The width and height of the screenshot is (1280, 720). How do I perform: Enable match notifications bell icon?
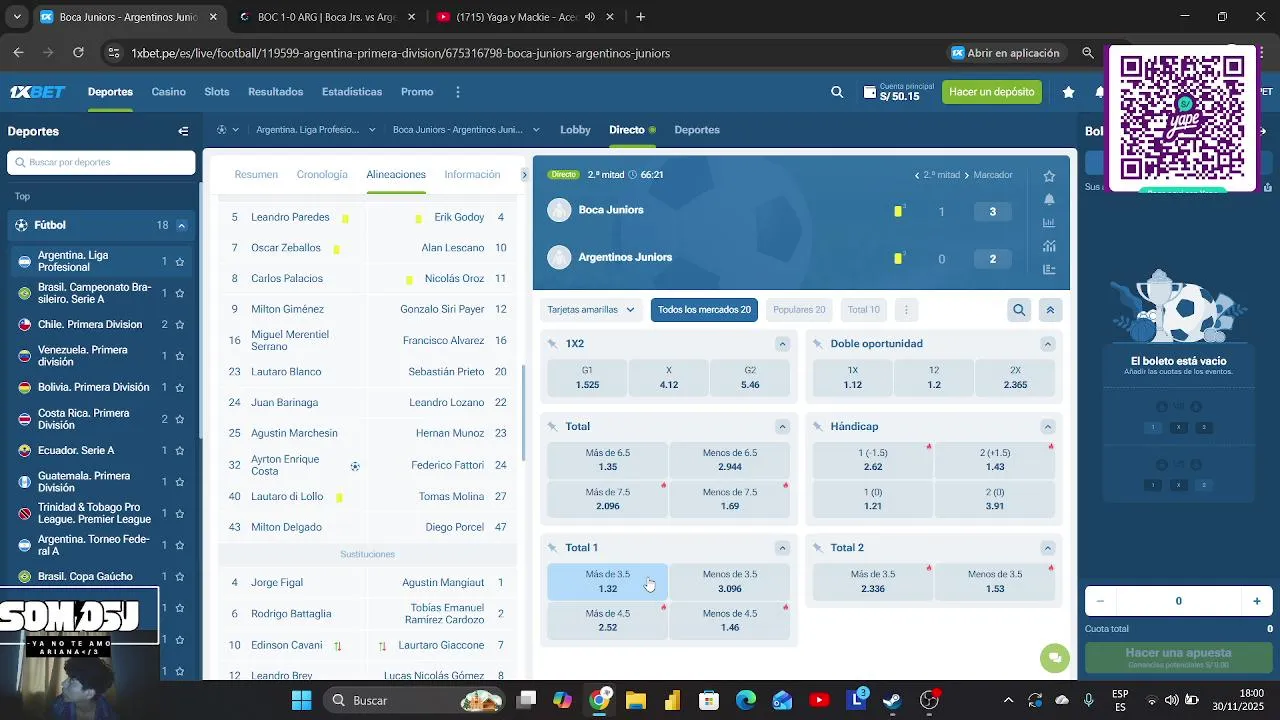[x=1049, y=199]
